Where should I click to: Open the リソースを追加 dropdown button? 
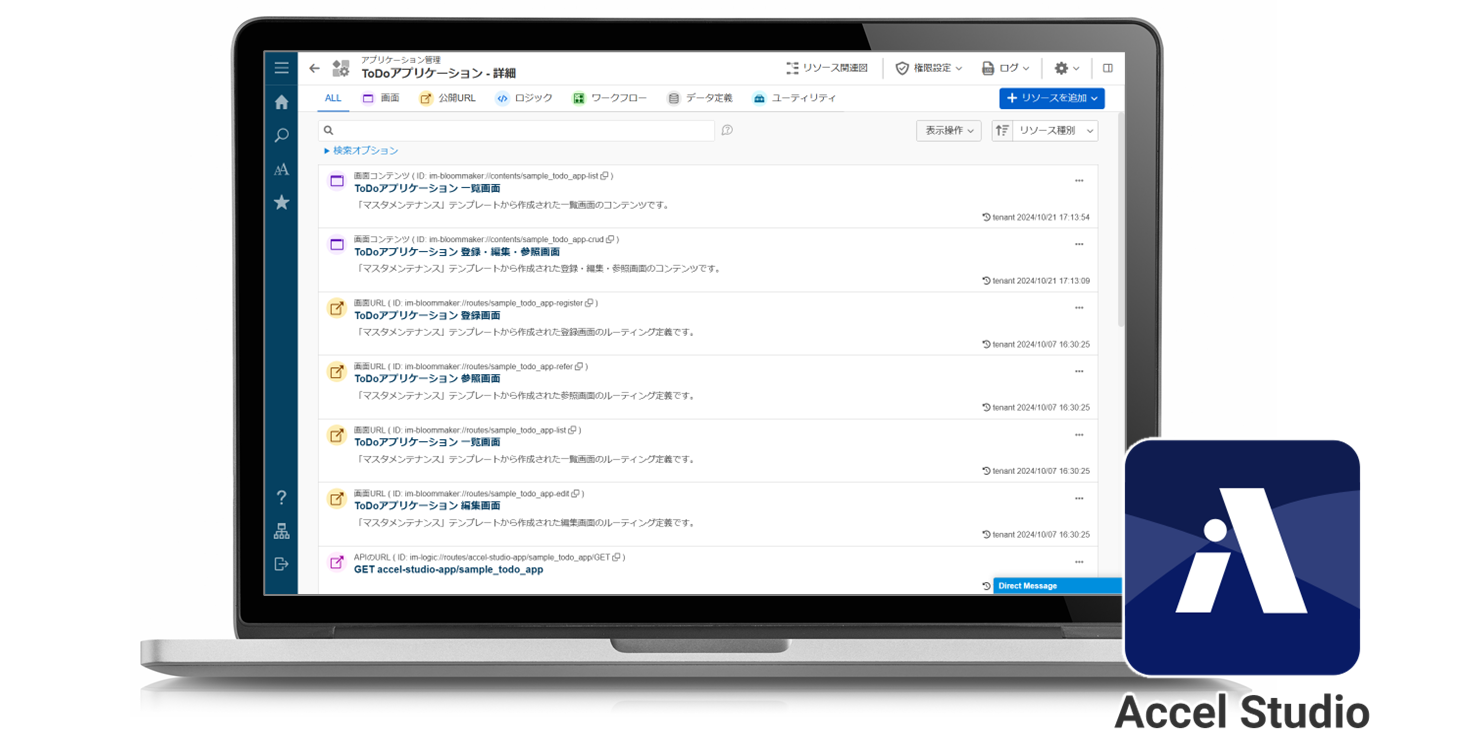[x=1051, y=98]
